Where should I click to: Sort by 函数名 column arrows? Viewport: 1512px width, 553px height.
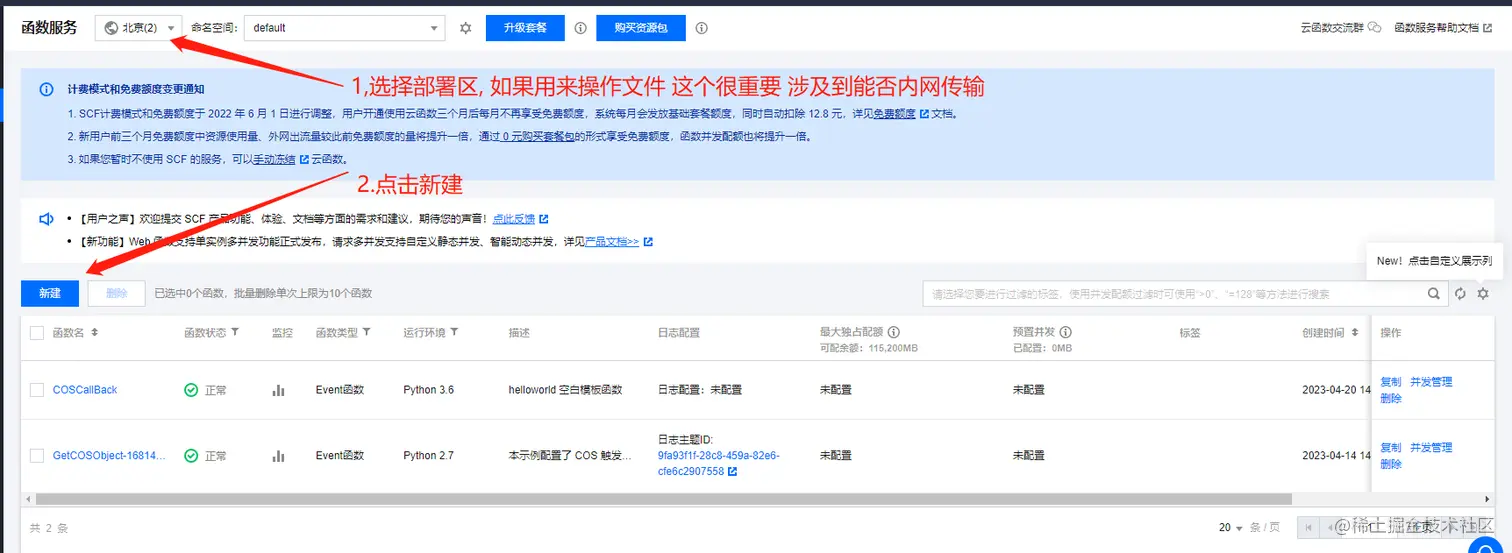click(x=95, y=332)
